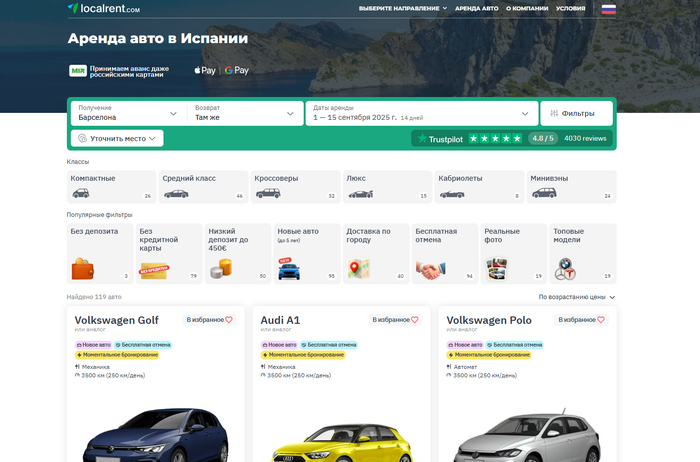Click the photos icon in Реальные фото
The width and height of the screenshot is (700, 462).
(x=497, y=269)
